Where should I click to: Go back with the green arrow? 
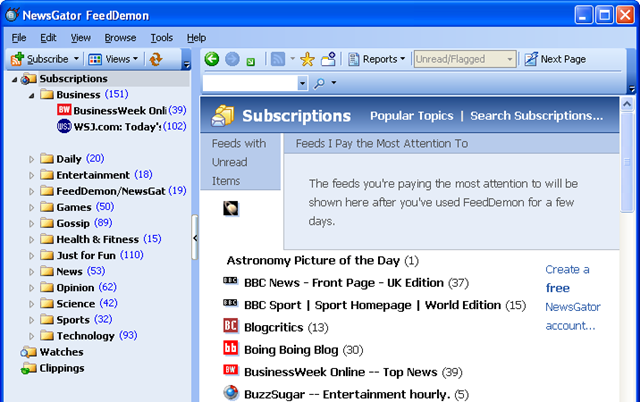tap(212, 59)
